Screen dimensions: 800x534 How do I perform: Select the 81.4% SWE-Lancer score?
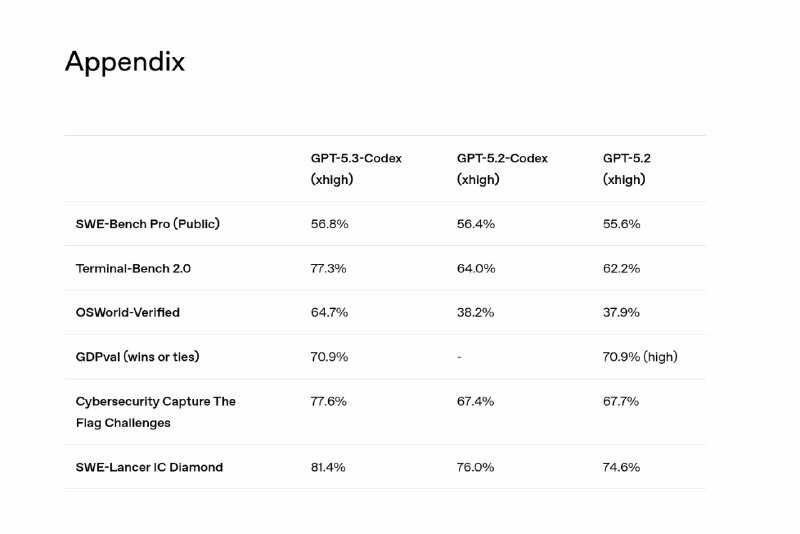point(329,467)
